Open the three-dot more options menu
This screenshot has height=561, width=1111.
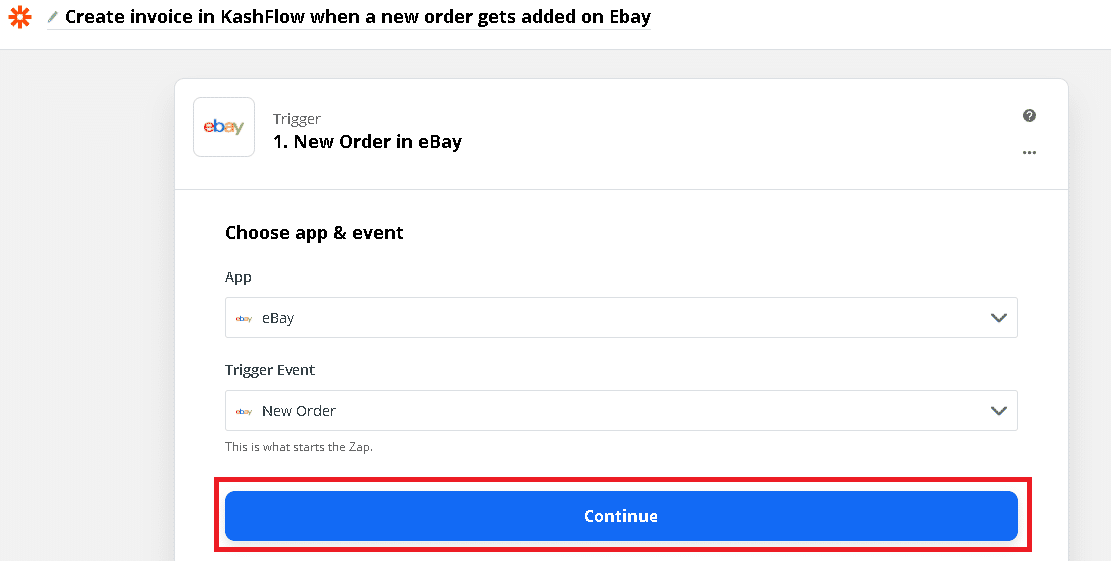coord(1029,153)
